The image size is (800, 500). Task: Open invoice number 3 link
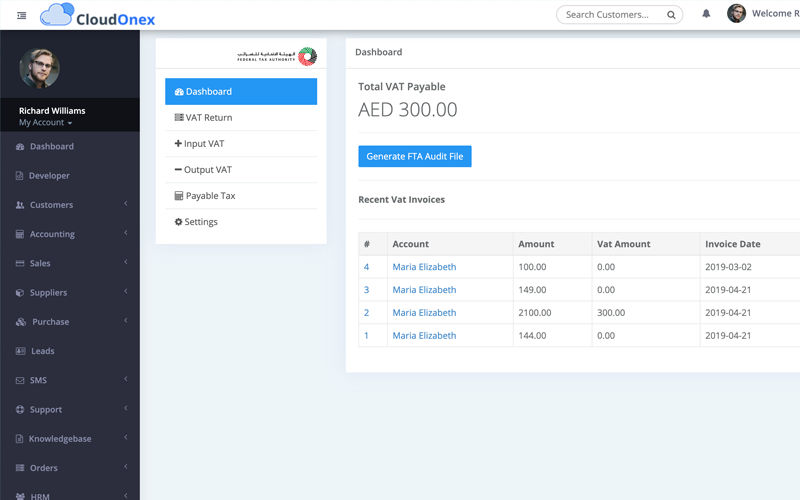[366, 290]
